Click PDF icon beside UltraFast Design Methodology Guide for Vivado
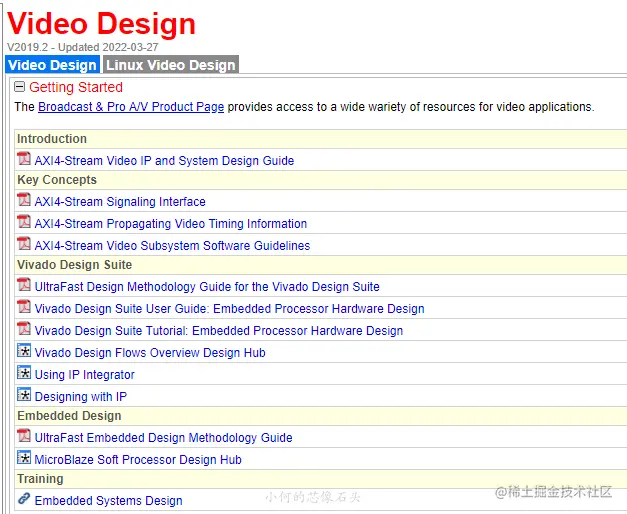This screenshot has width=627, height=514. click(x=24, y=284)
